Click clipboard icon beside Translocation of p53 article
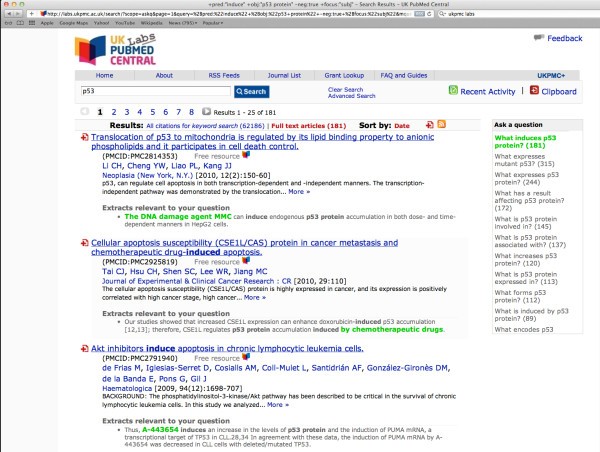 [x=85, y=137]
